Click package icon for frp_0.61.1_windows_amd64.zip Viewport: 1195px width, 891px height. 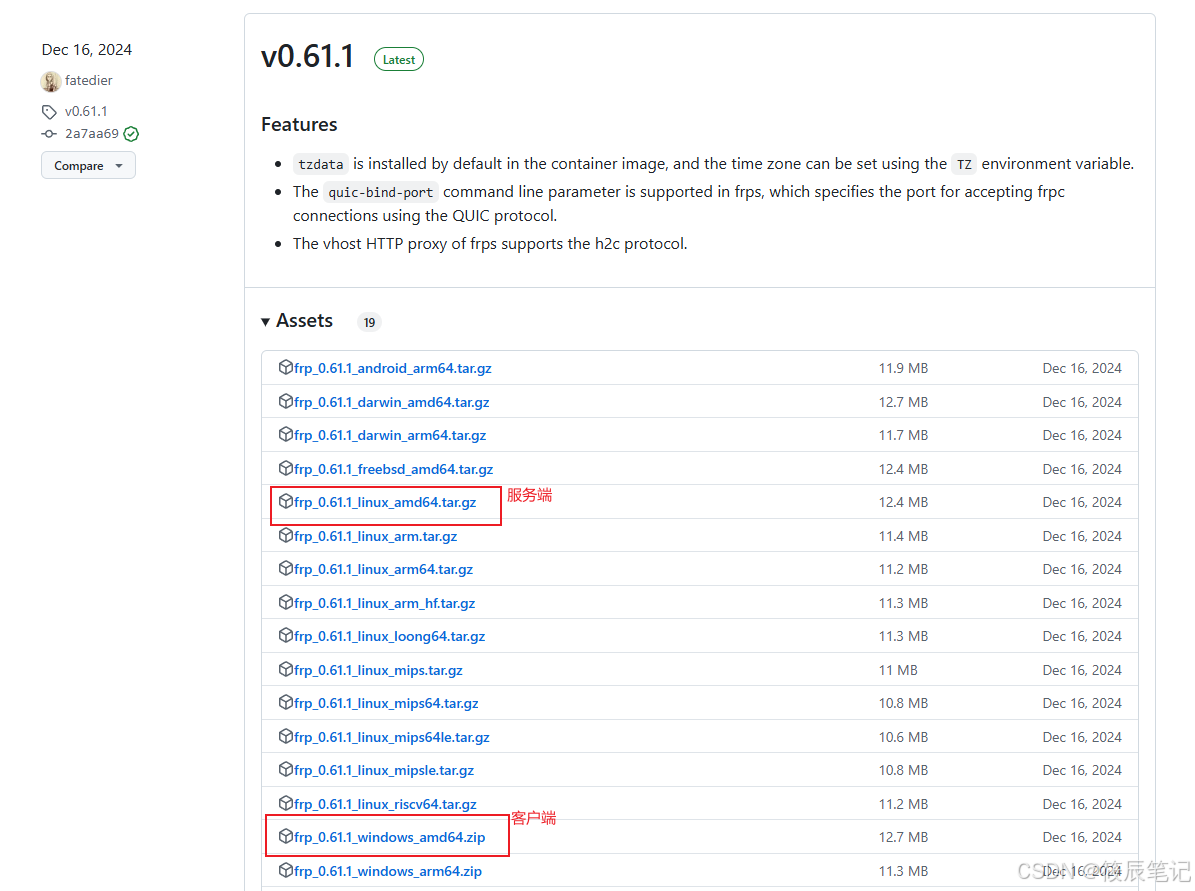click(286, 837)
